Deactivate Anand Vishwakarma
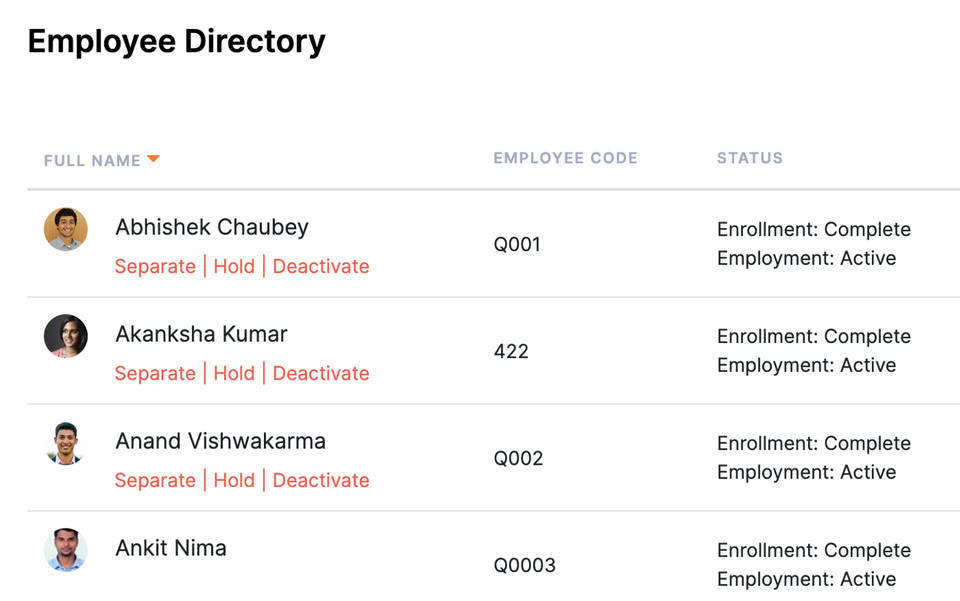This screenshot has width=960, height=601. point(321,480)
